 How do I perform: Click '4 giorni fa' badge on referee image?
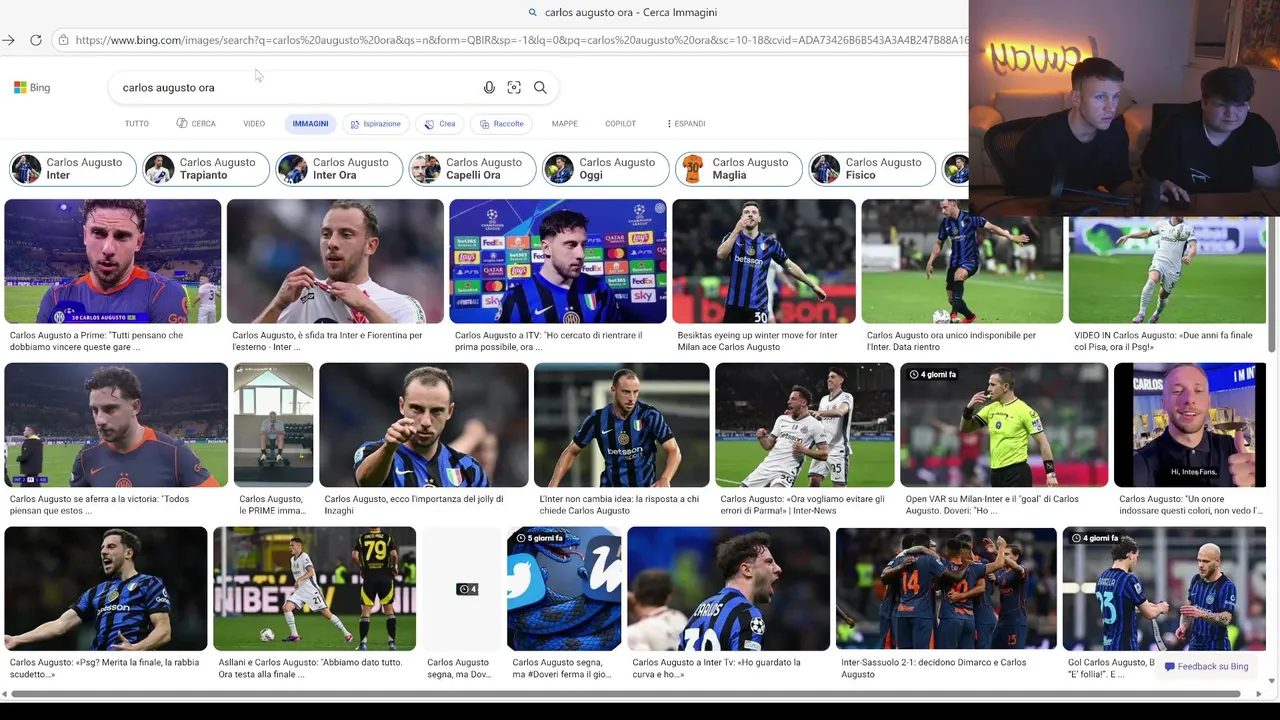[932, 374]
